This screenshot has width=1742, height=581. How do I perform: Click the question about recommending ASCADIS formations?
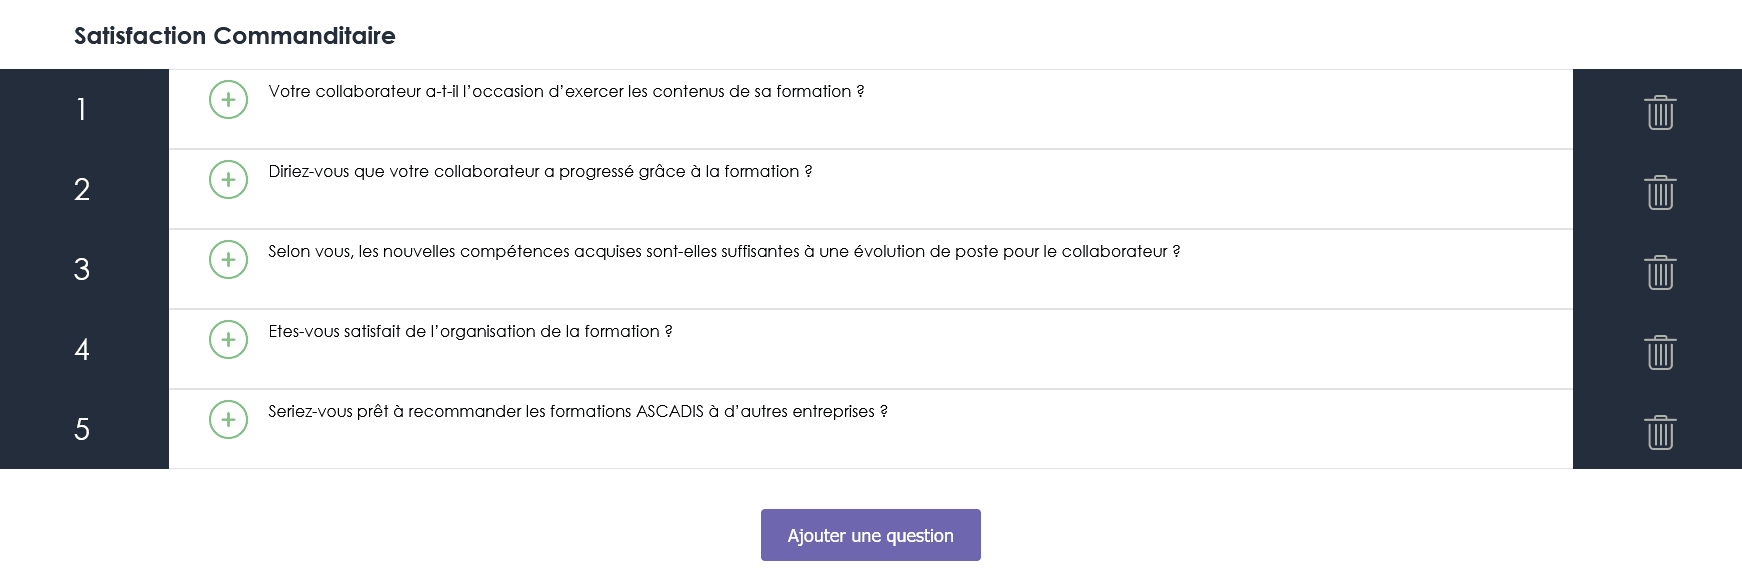pyautogui.click(x=576, y=409)
